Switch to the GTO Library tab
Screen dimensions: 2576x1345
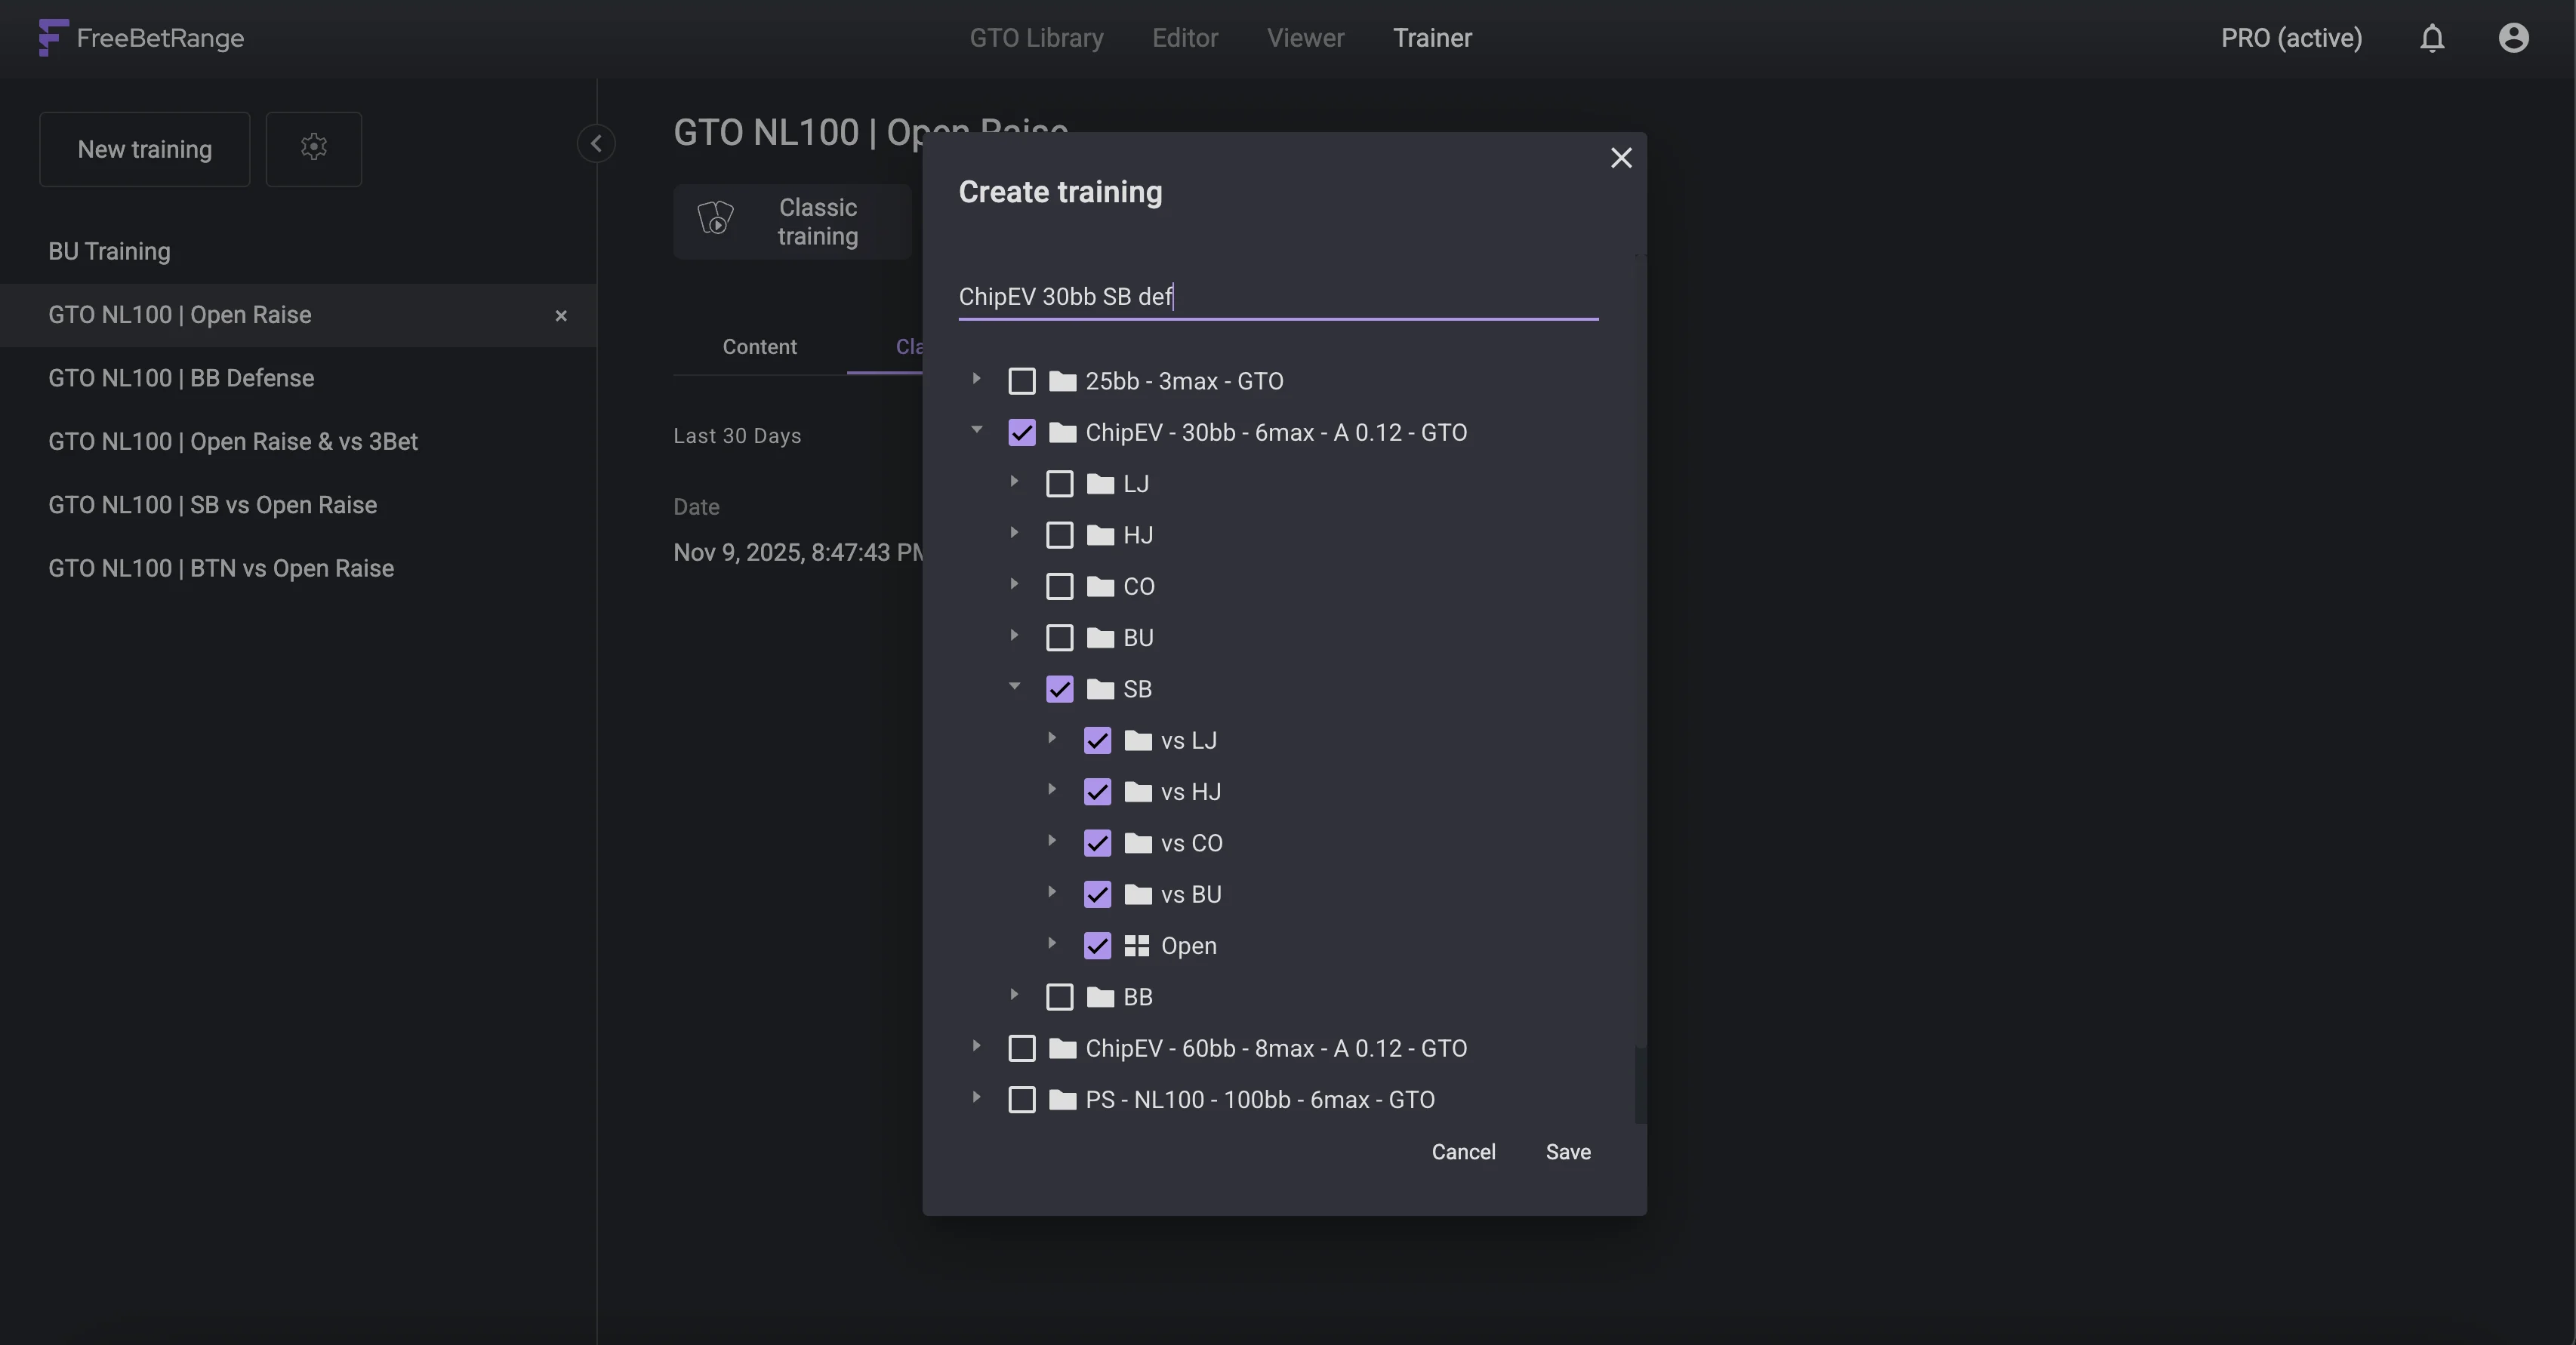pyautogui.click(x=1036, y=38)
